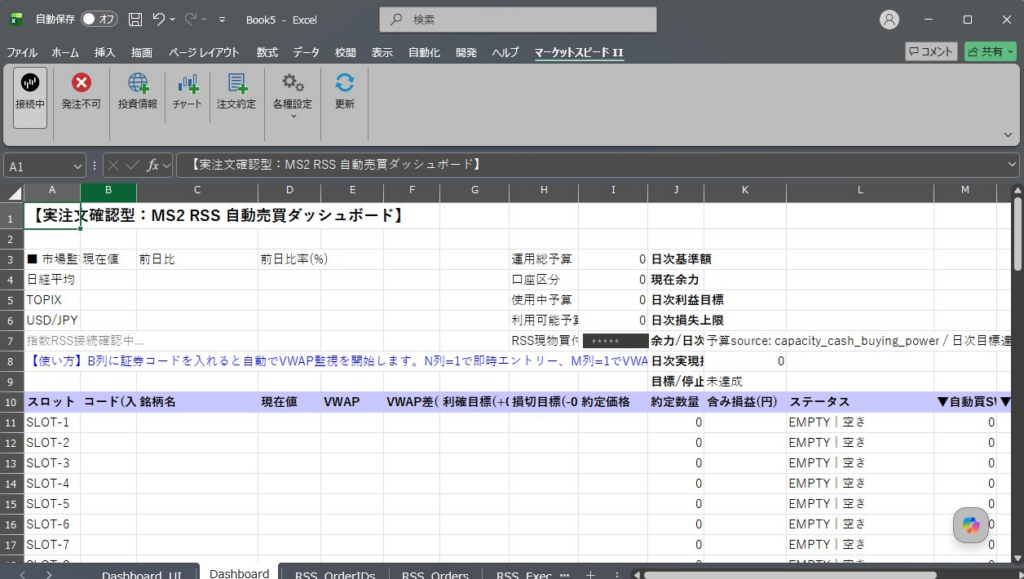Click the vertical scrollbar up arrow
Image resolution: width=1024 pixels, height=579 pixels.
click(x=1017, y=190)
